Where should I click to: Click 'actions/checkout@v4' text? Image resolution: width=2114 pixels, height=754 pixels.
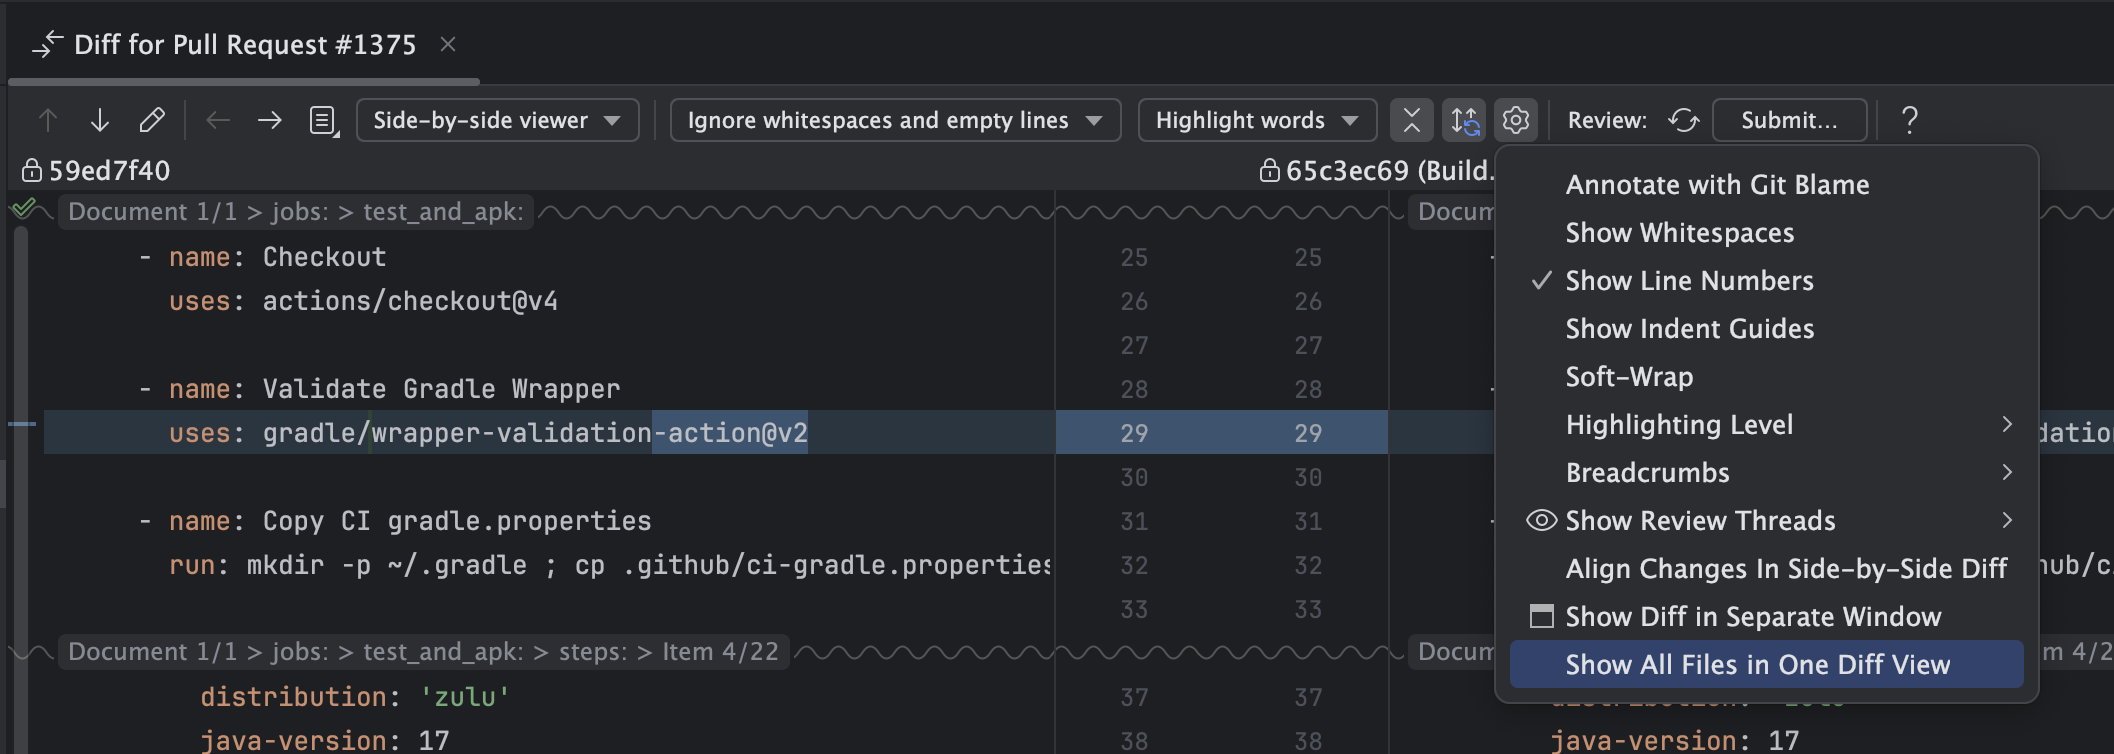pos(410,301)
